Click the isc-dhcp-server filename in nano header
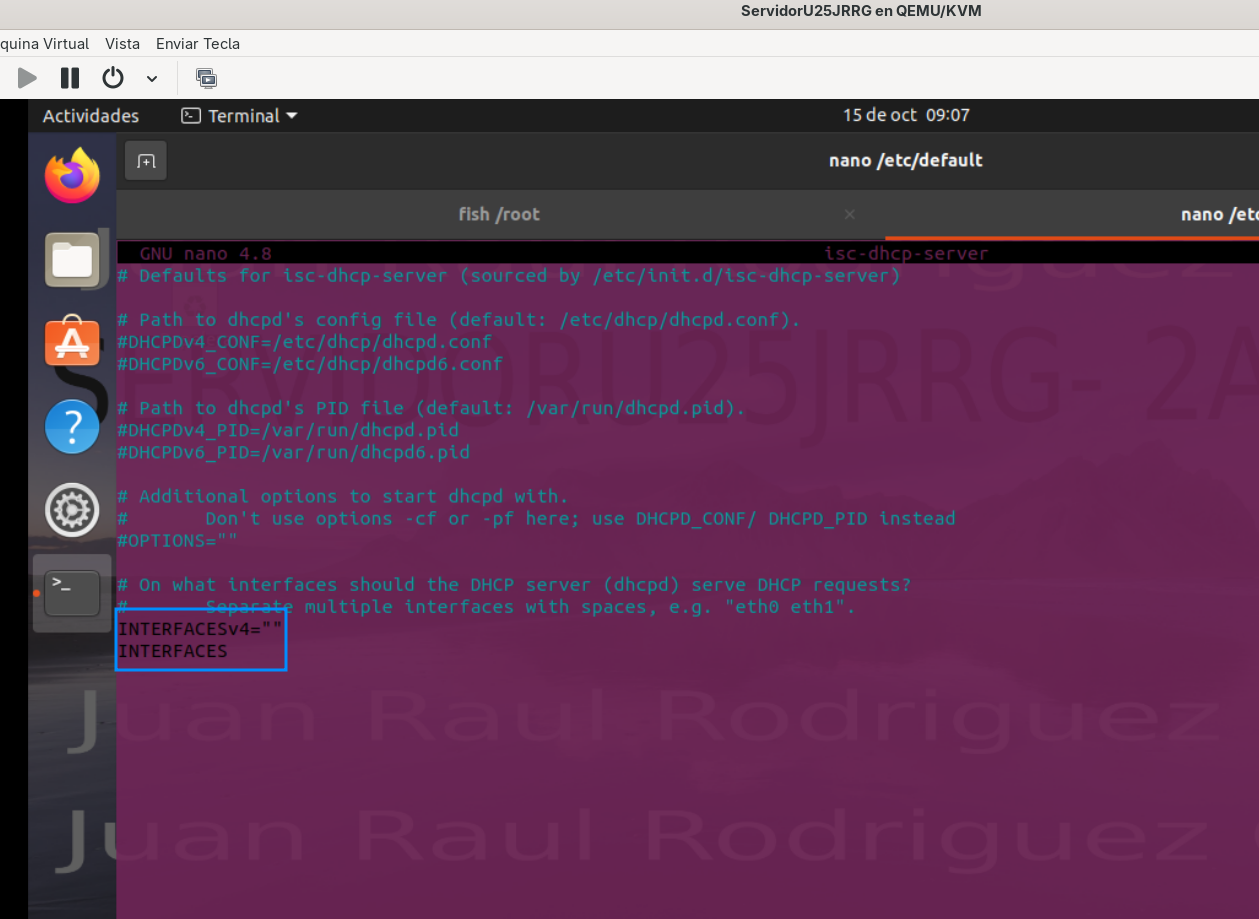Viewport: 1259px width, 919px height. tap(906, 254)
